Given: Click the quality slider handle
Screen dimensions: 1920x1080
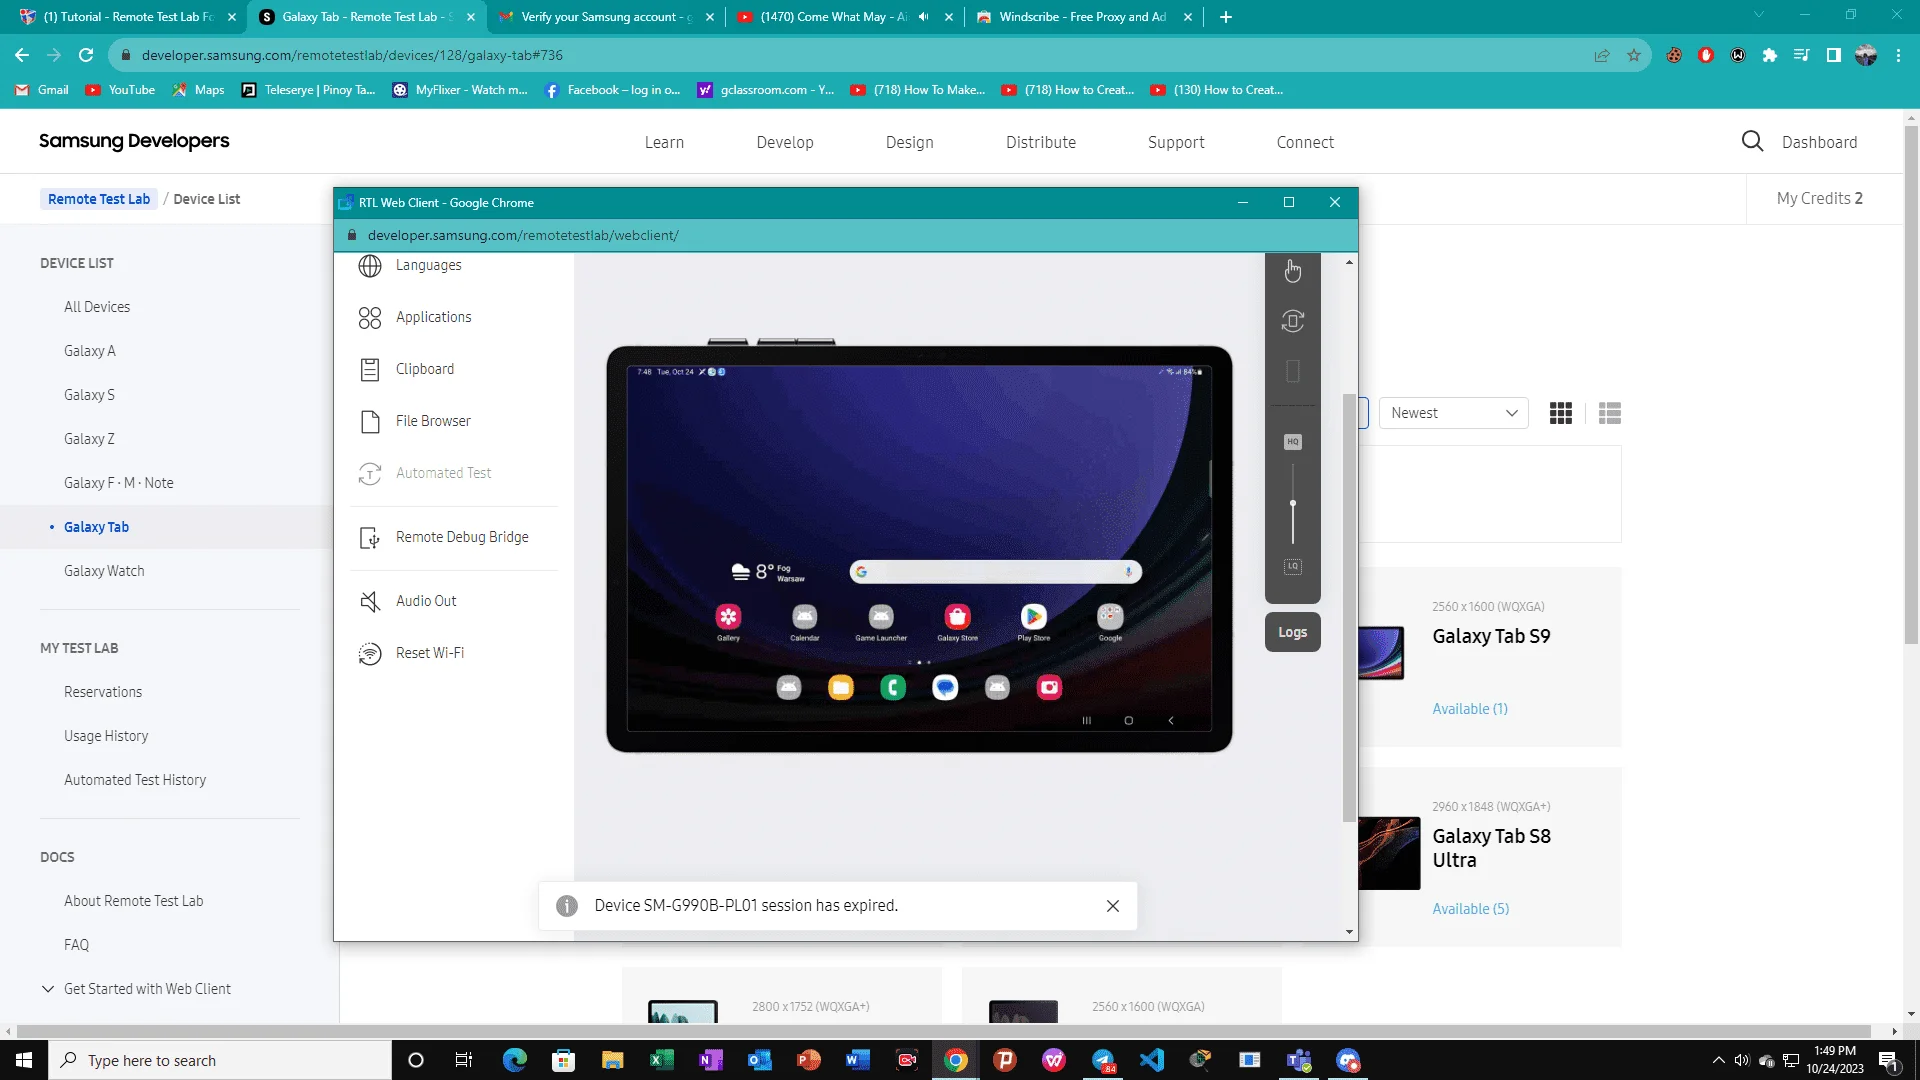Looking at the screenshot, I should pos(1293,503).
